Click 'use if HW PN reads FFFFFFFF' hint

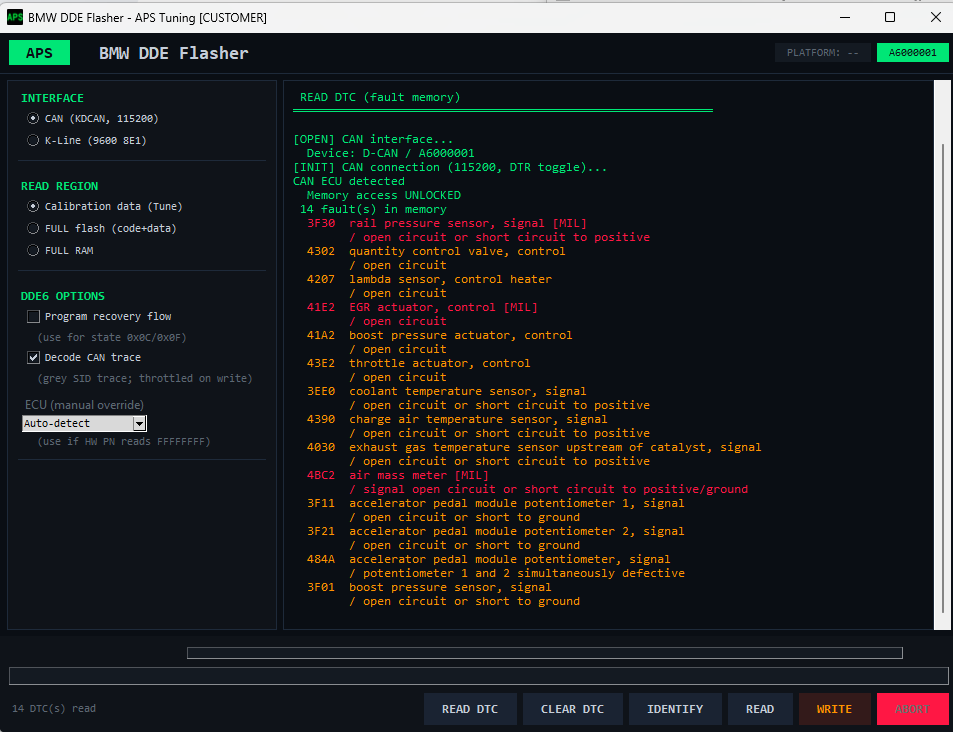click(x=124, y=441)
